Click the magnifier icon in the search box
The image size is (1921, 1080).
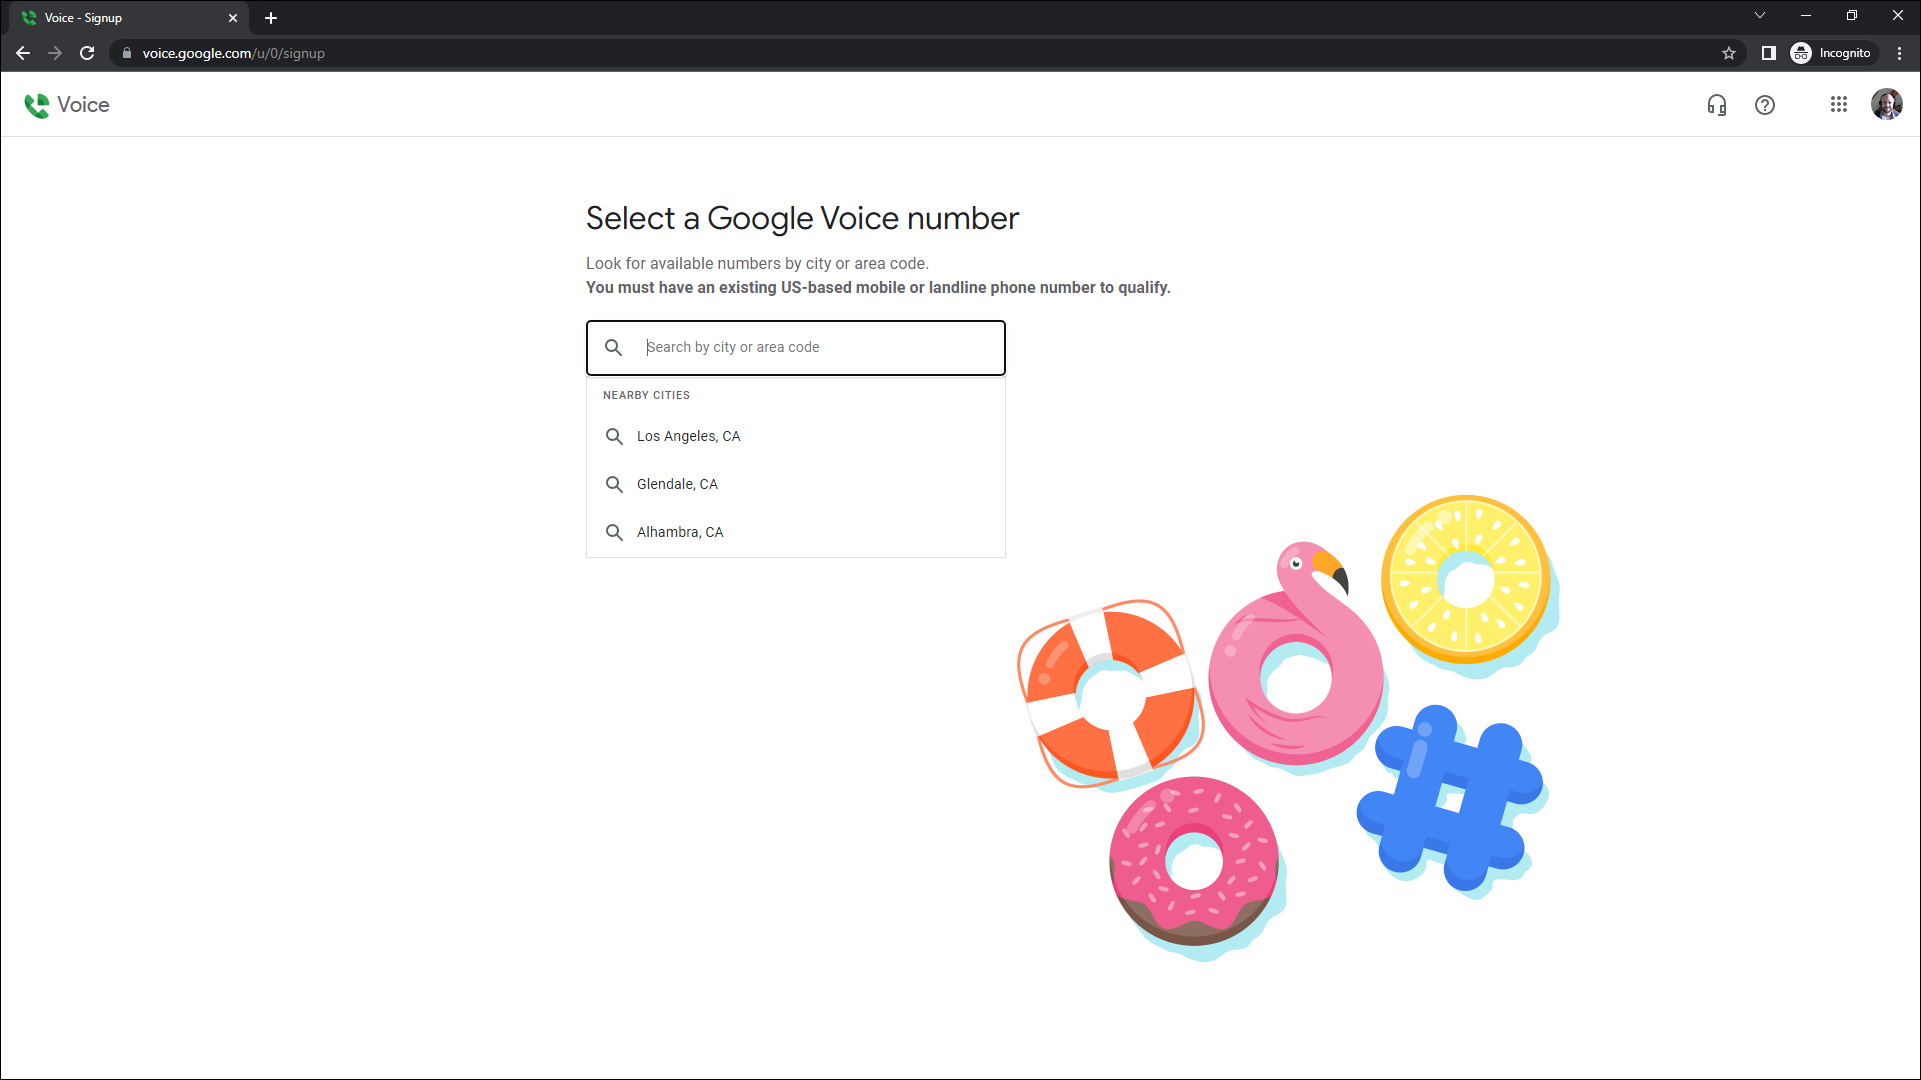[x=614, y=347]
